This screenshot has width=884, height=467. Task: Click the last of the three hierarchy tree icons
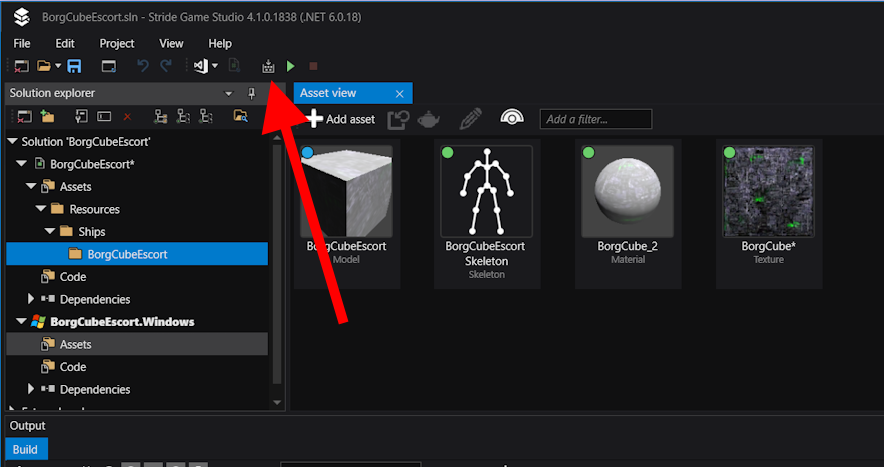pyautogui.click(x=206, y=117)
